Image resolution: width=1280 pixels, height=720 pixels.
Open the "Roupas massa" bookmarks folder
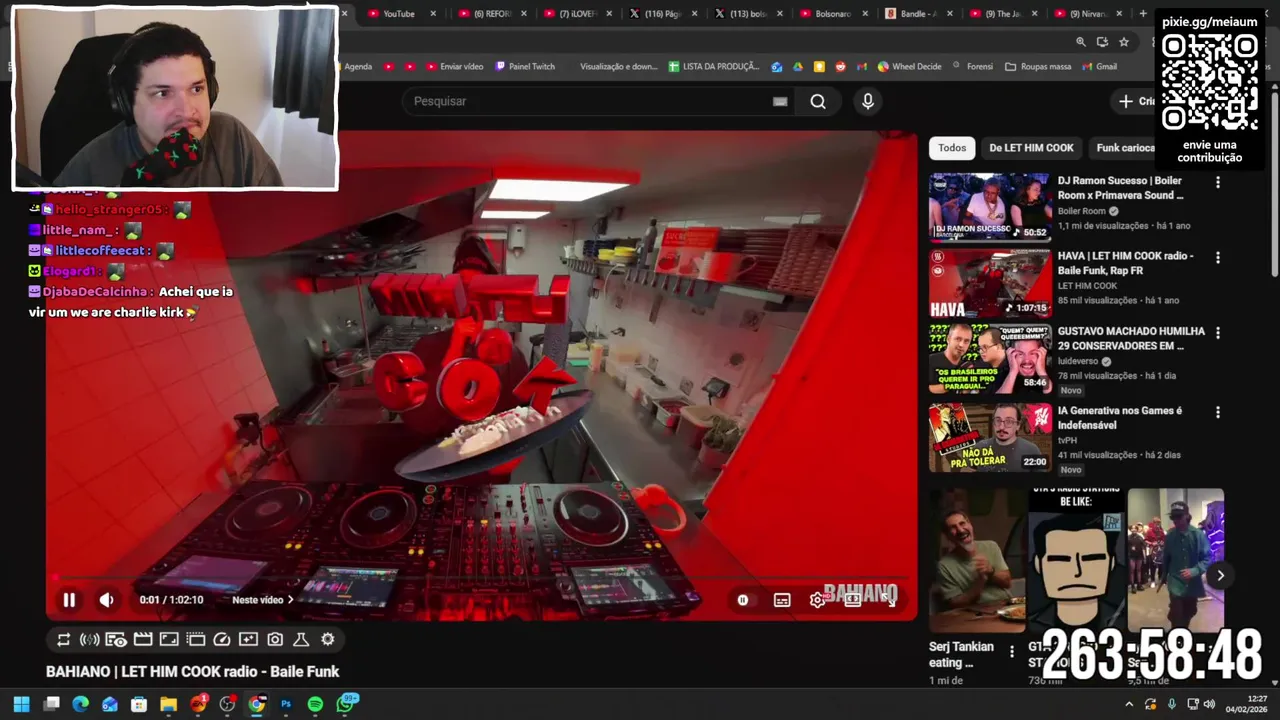pyautogui.click(x=1038, y=67)
